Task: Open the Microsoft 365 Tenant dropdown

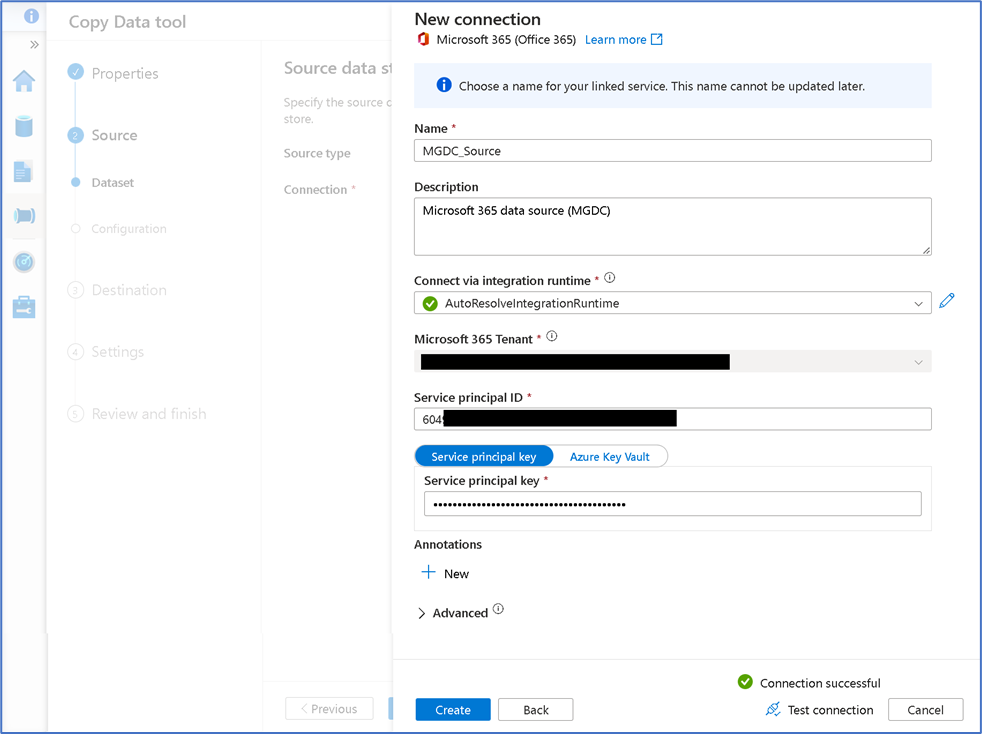Action: tap(673, 361)
